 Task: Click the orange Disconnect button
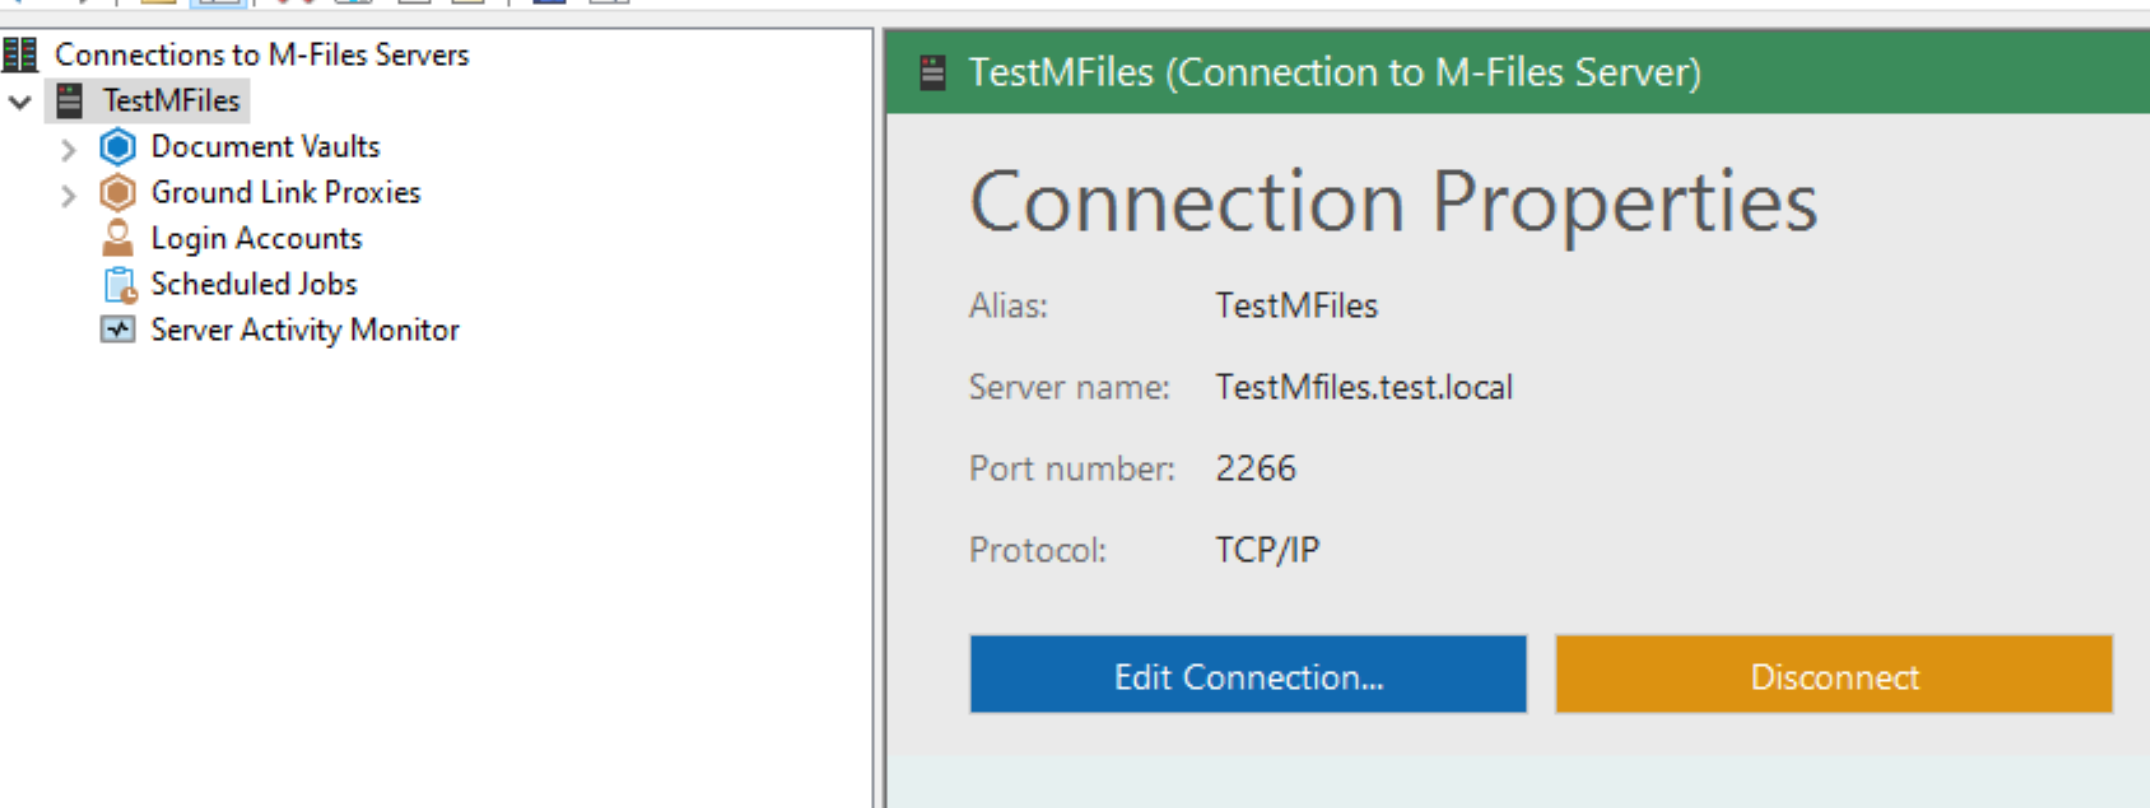(1834, 674)
